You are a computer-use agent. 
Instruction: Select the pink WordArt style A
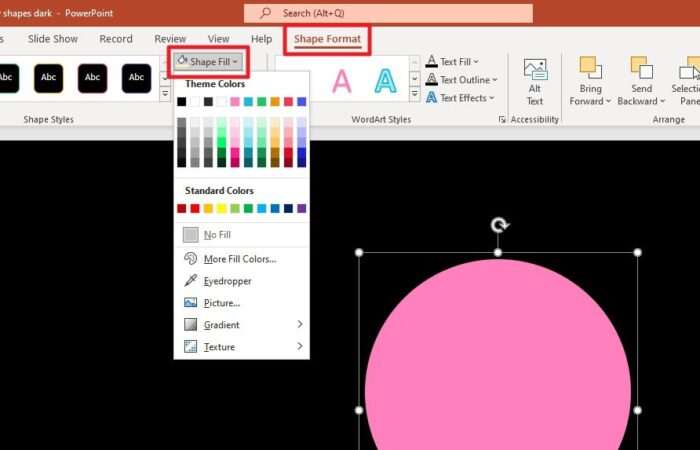(x=342, y=81)
